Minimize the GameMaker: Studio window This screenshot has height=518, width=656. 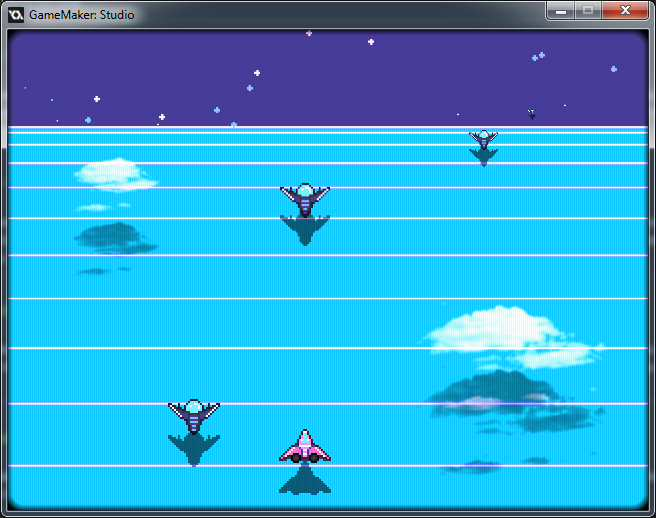561,10
